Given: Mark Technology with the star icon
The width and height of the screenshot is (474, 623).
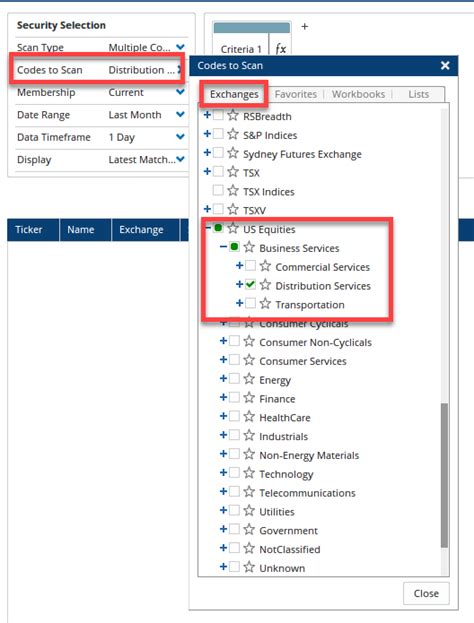Looking at the screenshot, I should click(249, 473).
